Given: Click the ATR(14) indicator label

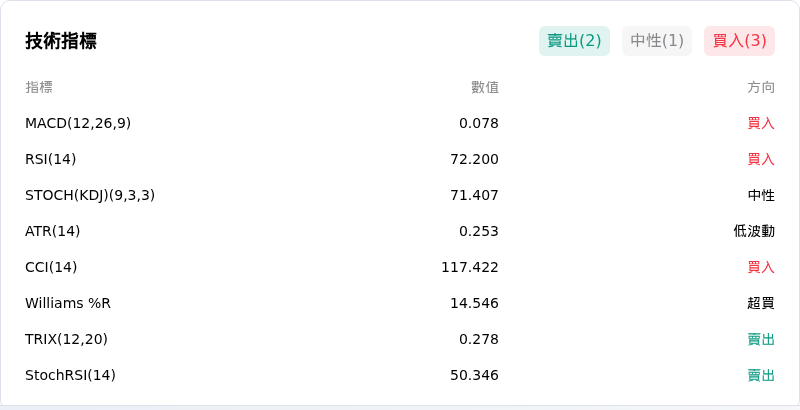Looking at the screenshot, I should (53, 231).
